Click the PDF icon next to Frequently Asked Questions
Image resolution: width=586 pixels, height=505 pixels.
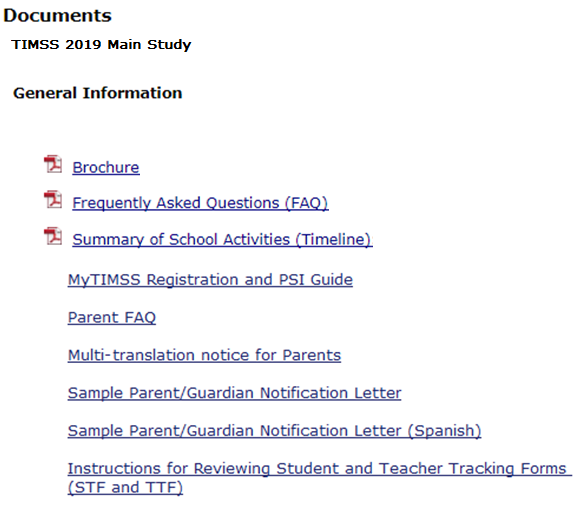pyautogui.click(x=53, y=200)
